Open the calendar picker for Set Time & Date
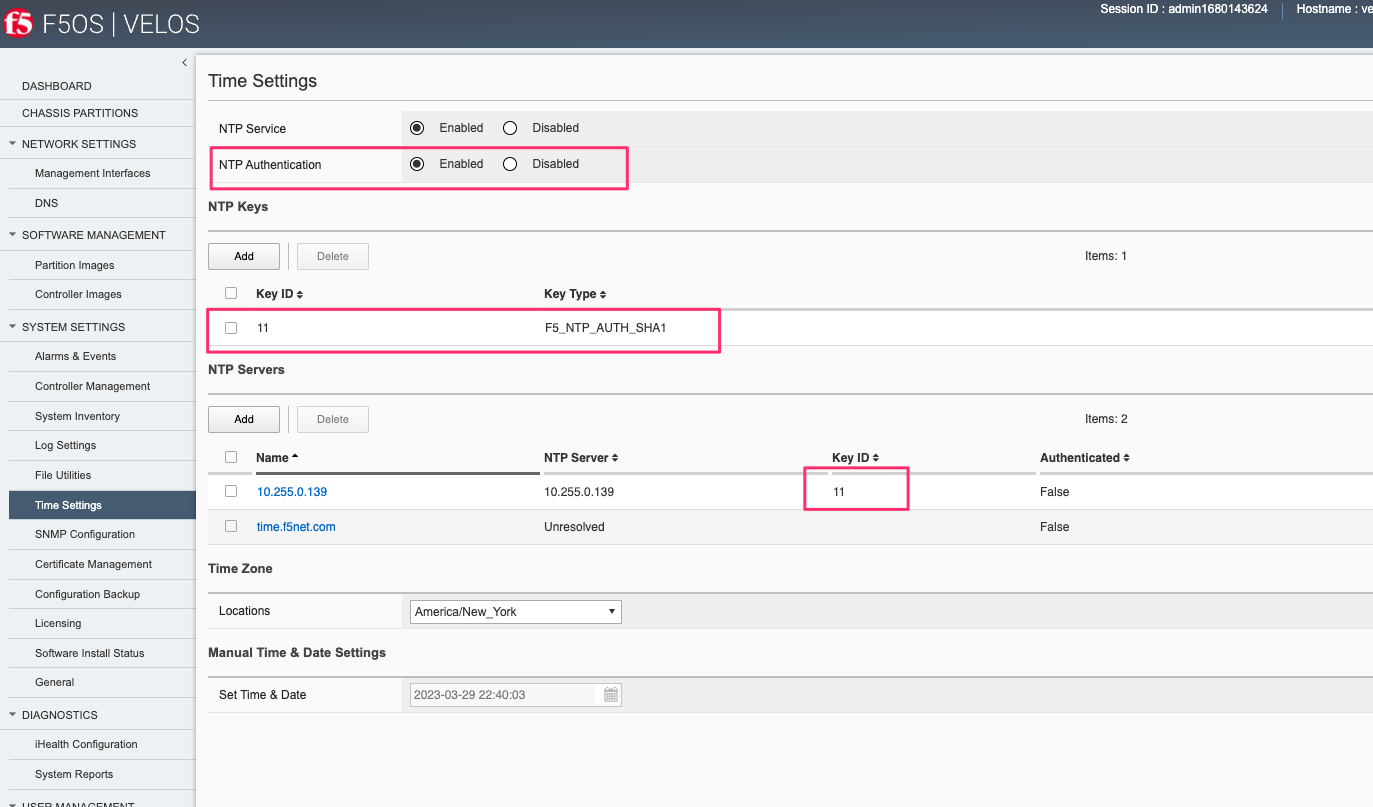 tap(611, 695)
